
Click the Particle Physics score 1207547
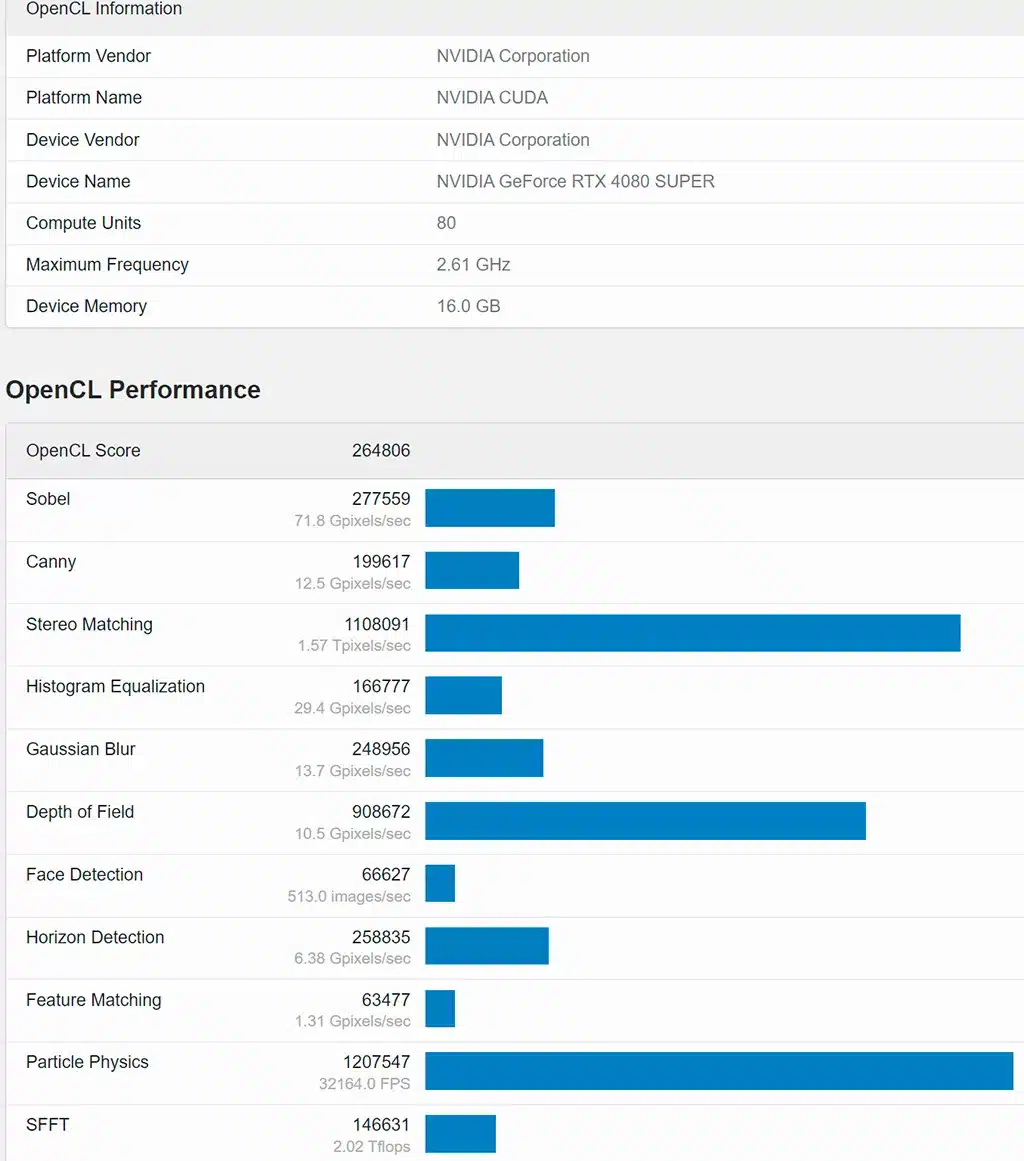(377, 1062)
